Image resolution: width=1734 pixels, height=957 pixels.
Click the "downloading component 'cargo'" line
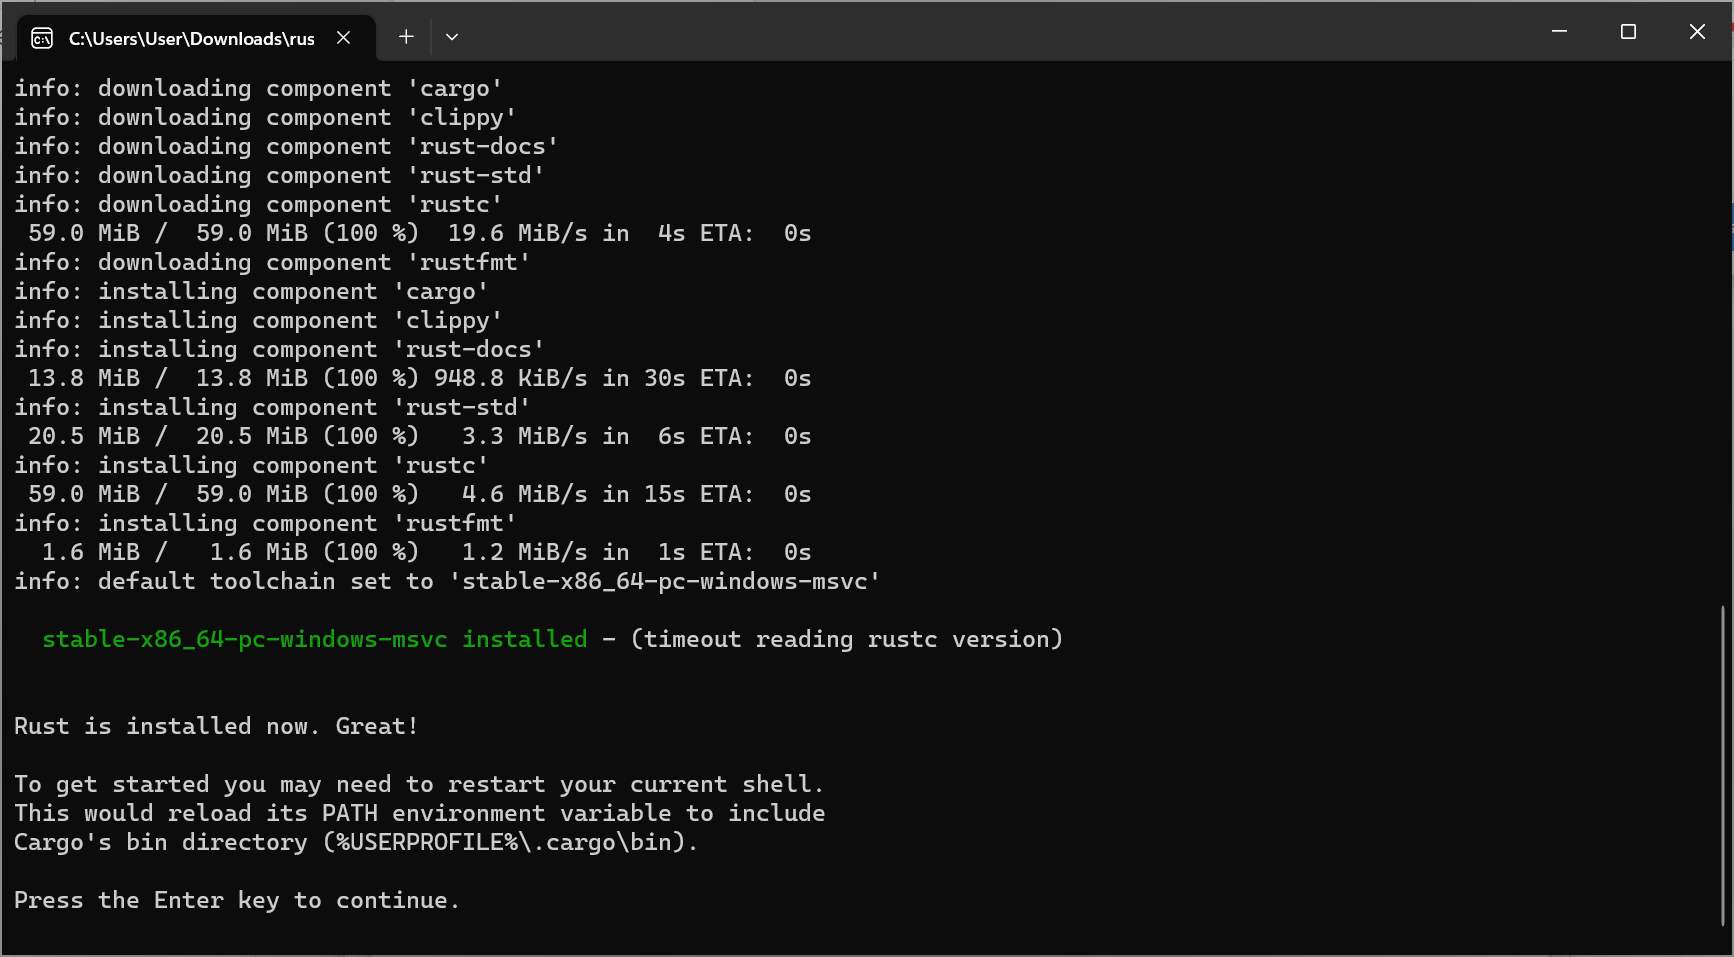coord(258,88)
